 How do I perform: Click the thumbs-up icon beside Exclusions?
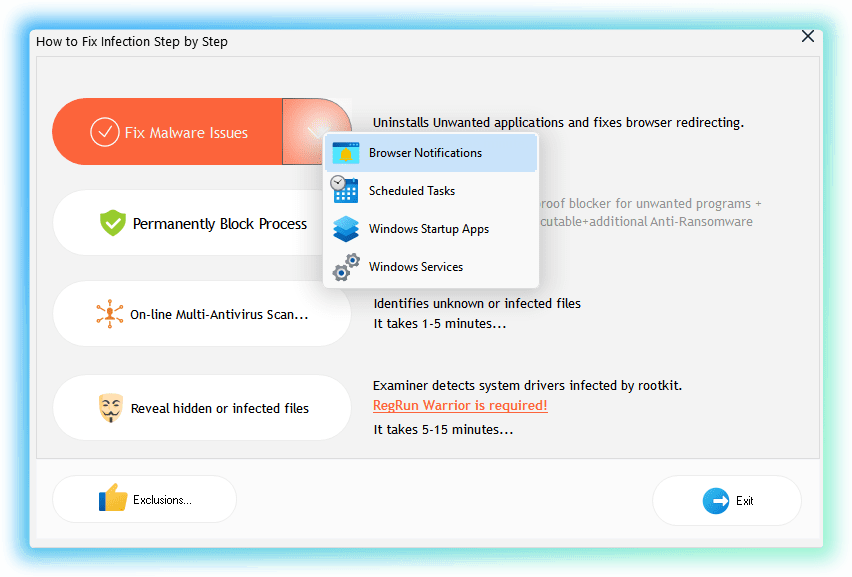pyautogui.click(x=113, y=499)
